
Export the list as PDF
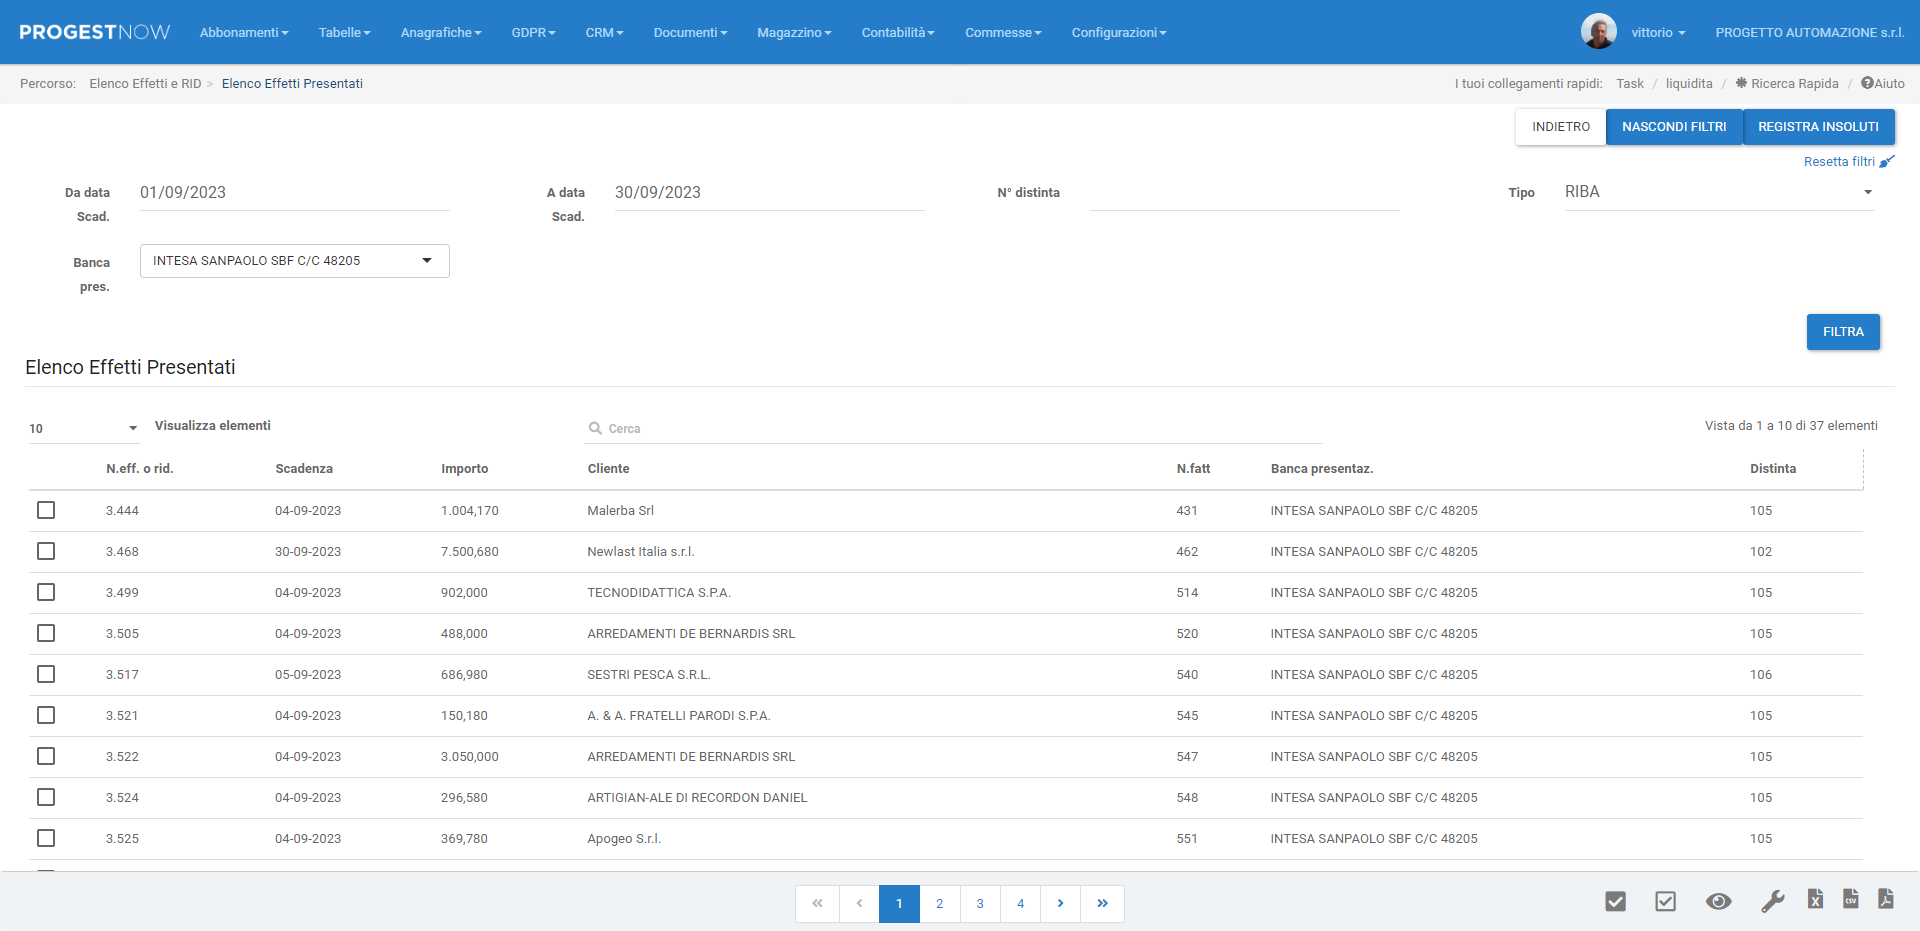[1885, 899]
